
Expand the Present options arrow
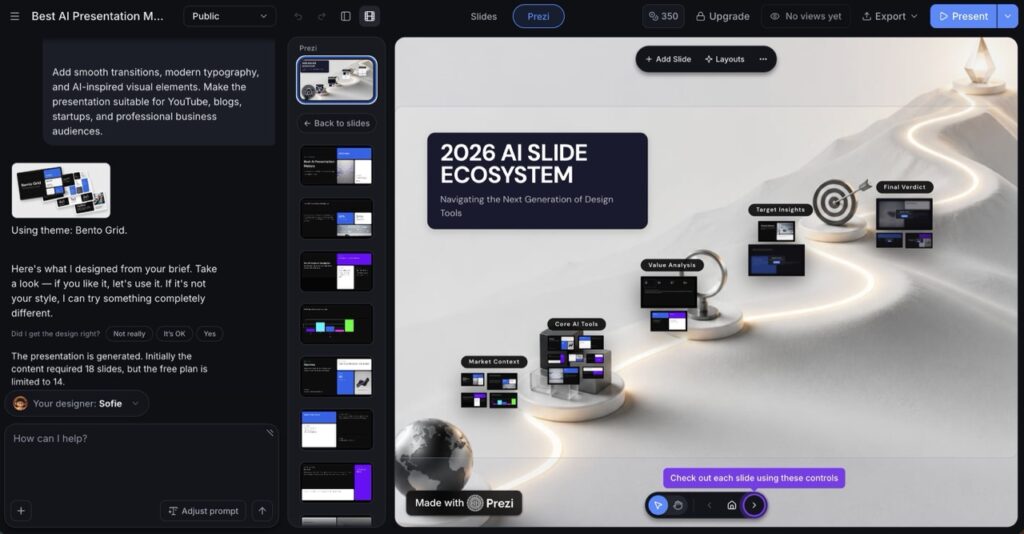tap(1008, 16)
